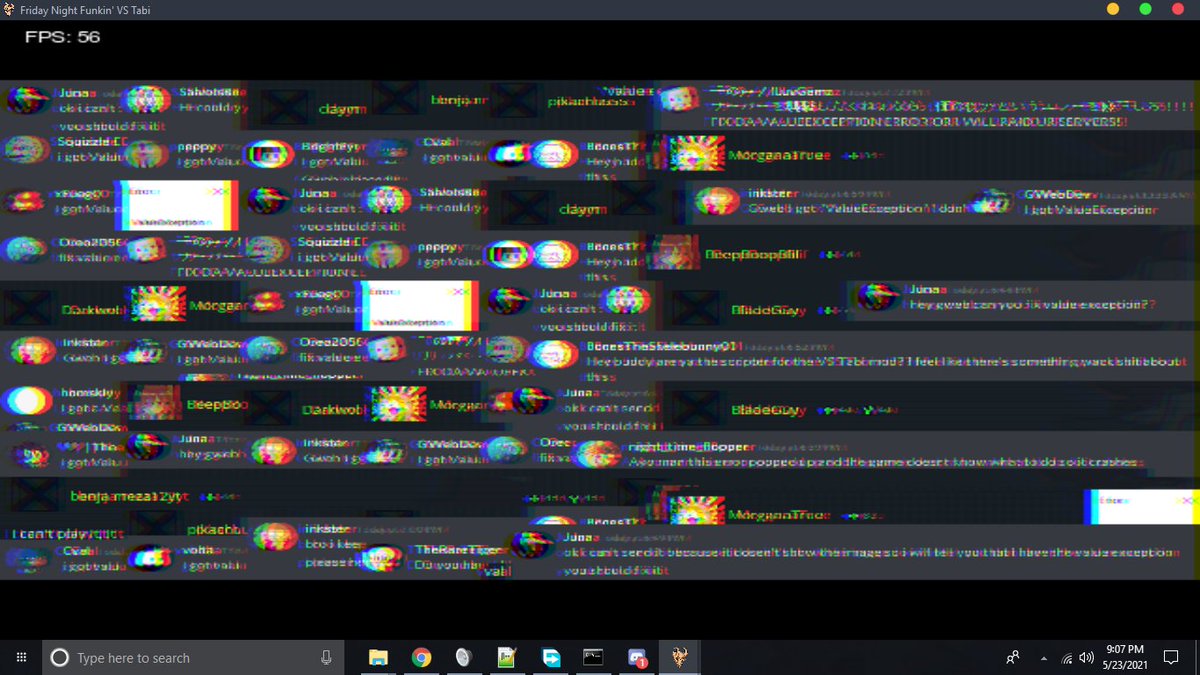The height and width of the screenshot is (675, 1200).
Task: Click the game's title bar app icon
Action: click(8, 9)
